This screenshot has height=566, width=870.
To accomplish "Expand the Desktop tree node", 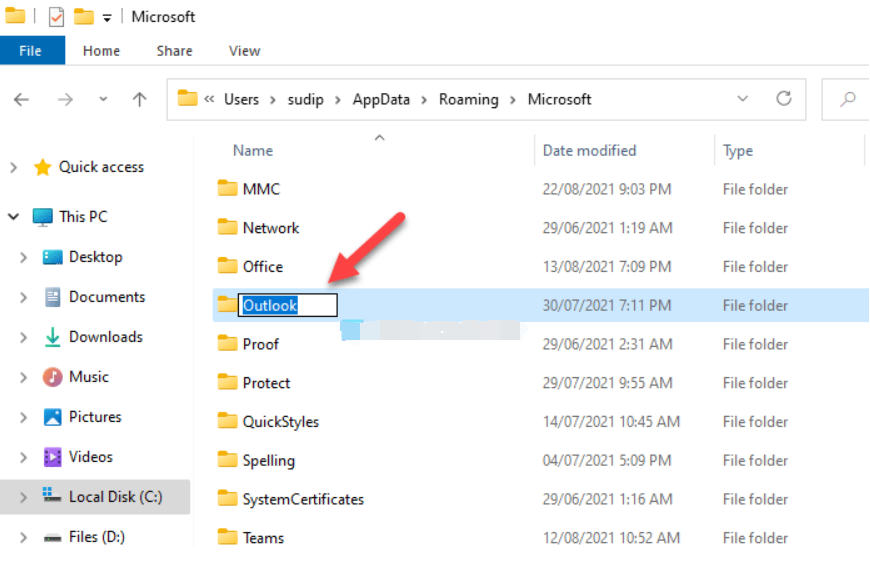I will coord(23,257).
